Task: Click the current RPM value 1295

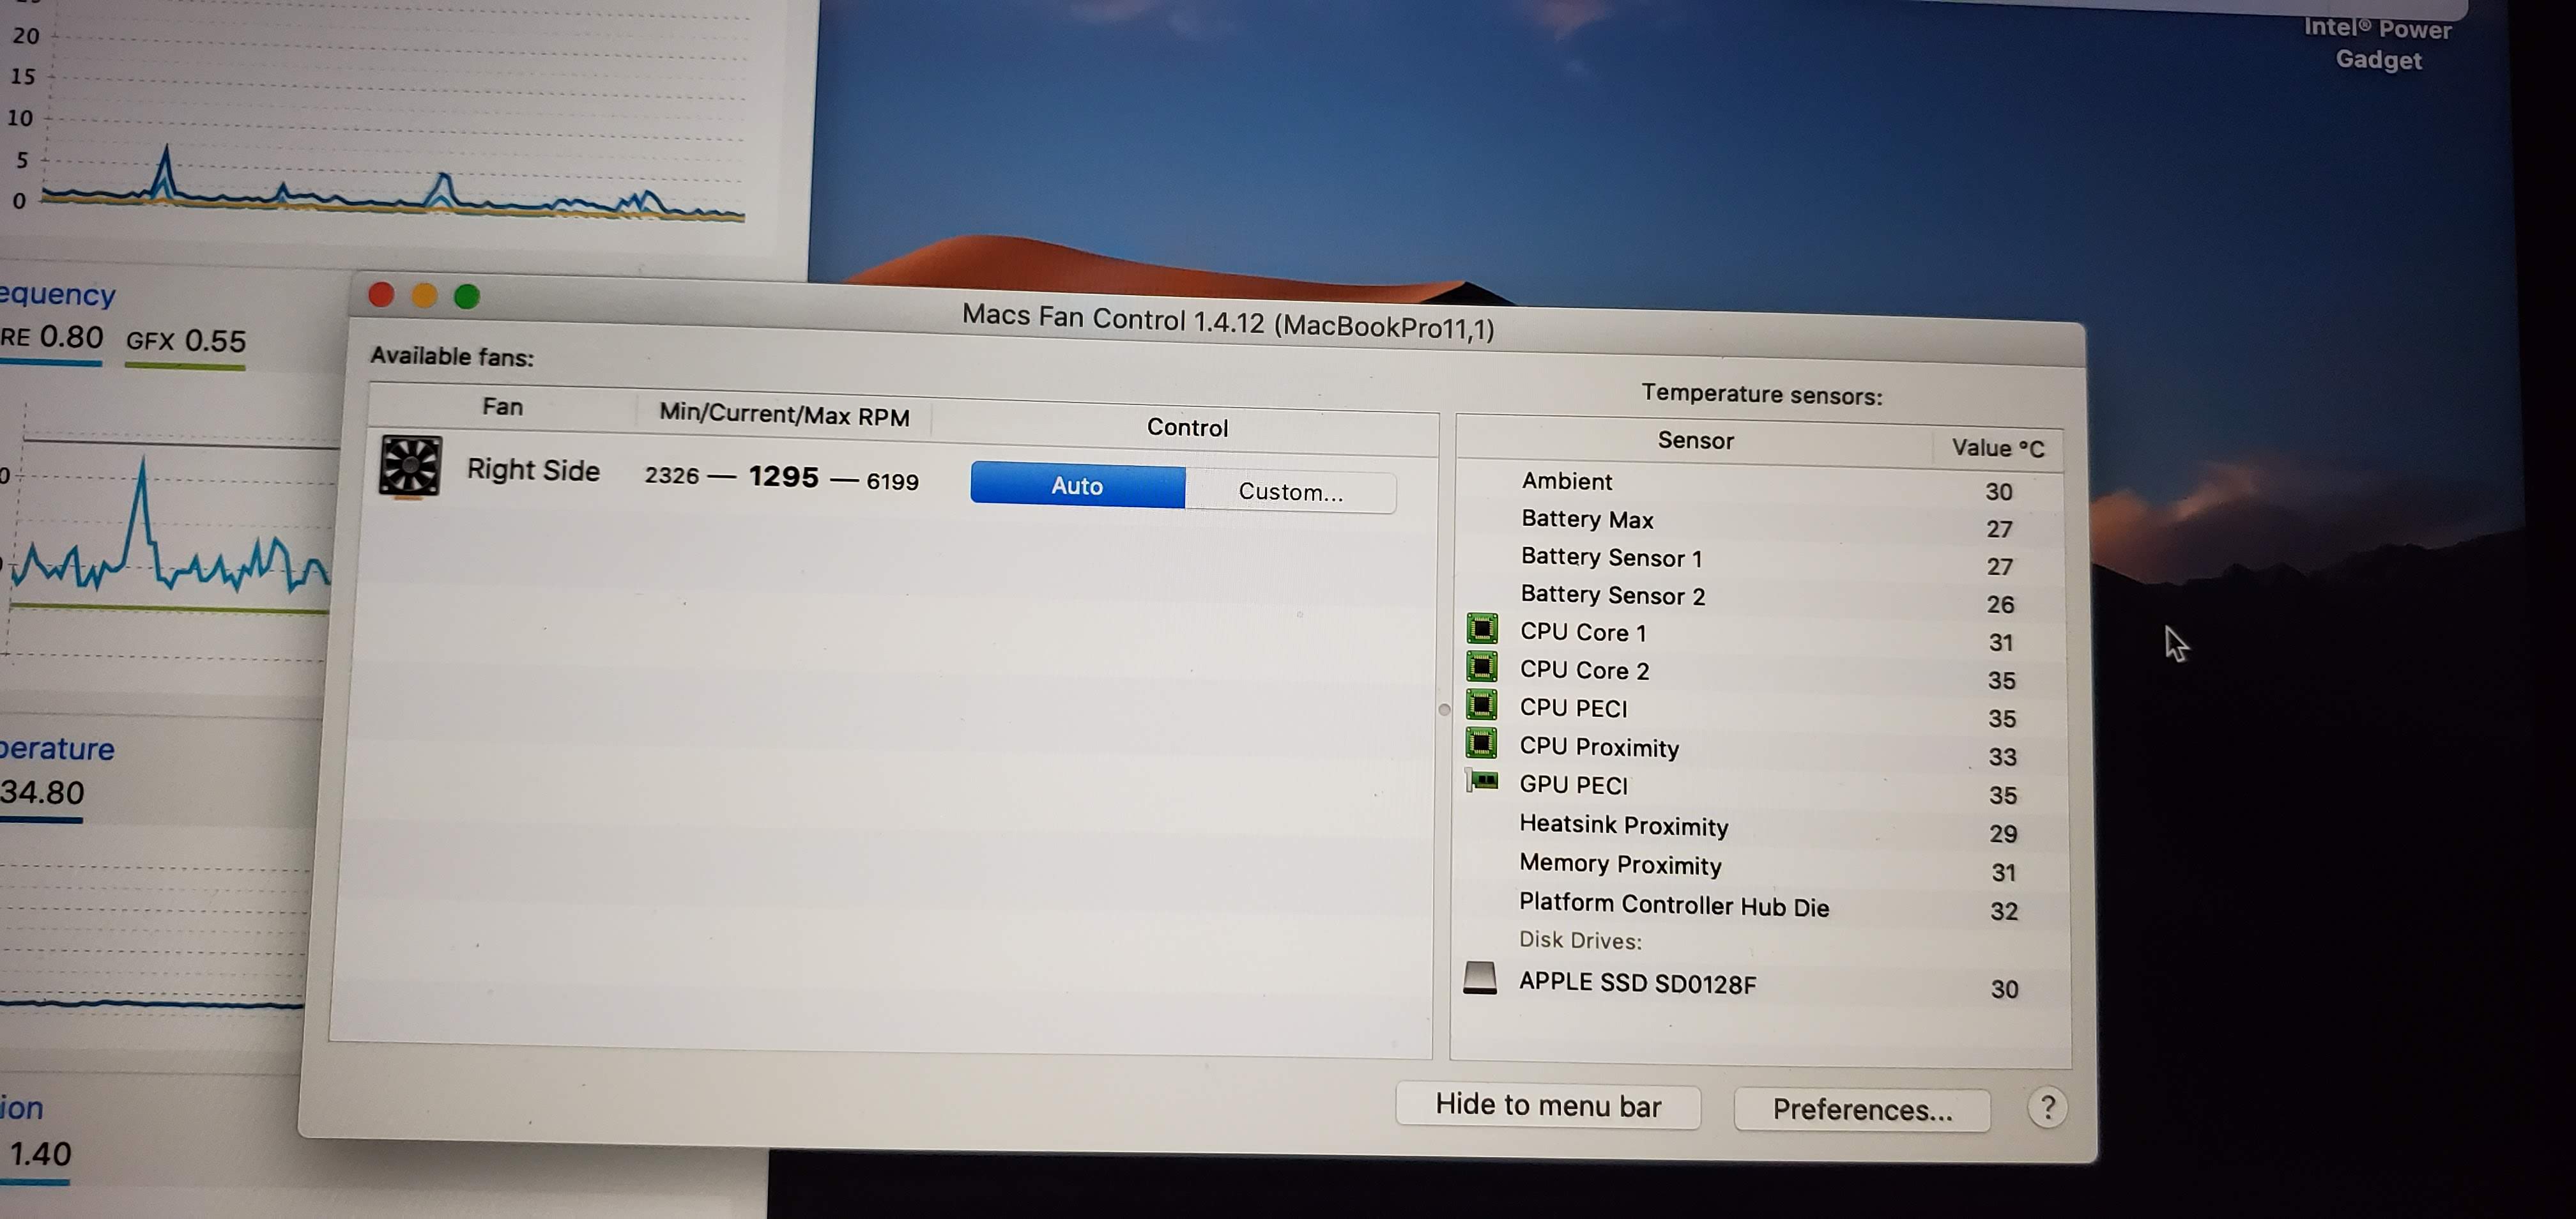Action: pyautogui.click(x=784, y=477)
